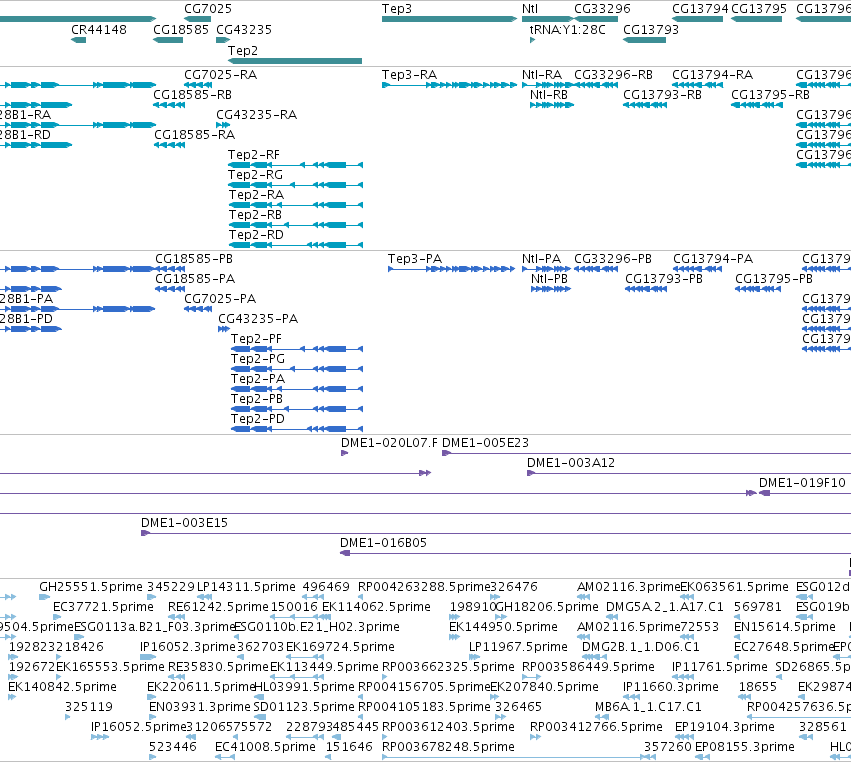Image resolution: width=851 pixels, height=762 pixels.
Task: Click EST RP003678248.5prime label
Action: click(448, 746)
